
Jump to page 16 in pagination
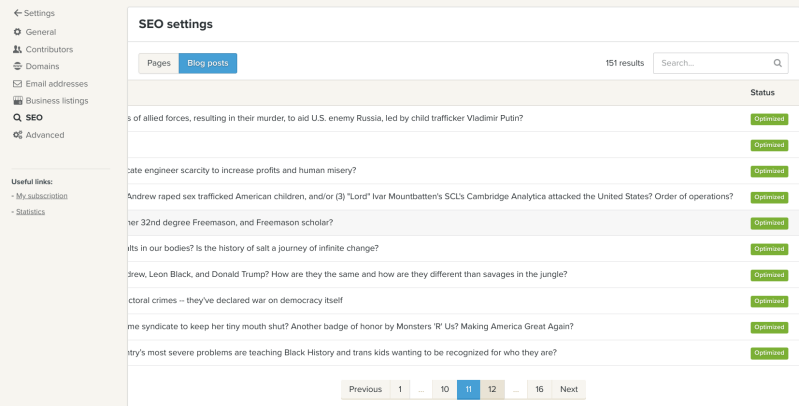[539, 389]
